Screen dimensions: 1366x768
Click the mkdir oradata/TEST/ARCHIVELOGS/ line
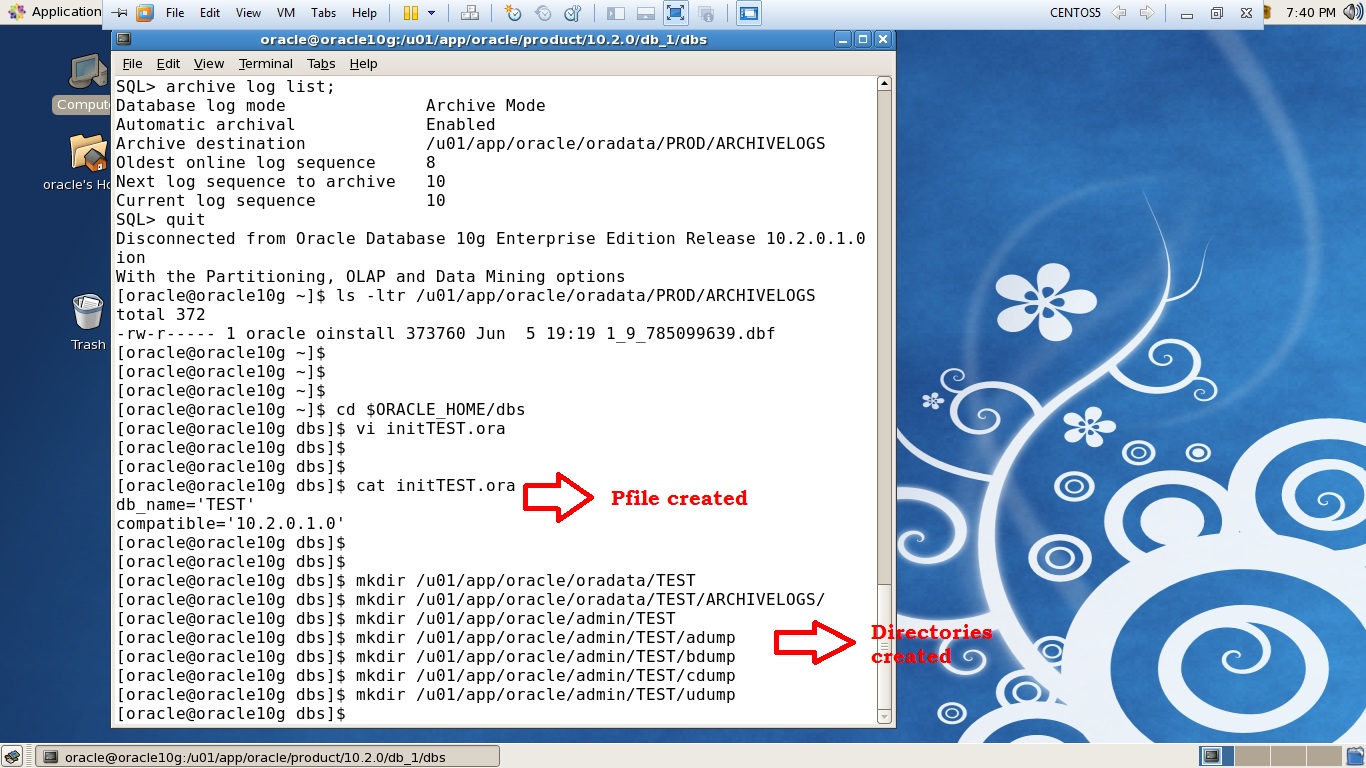pyautogui.click(x=591, y=600)
